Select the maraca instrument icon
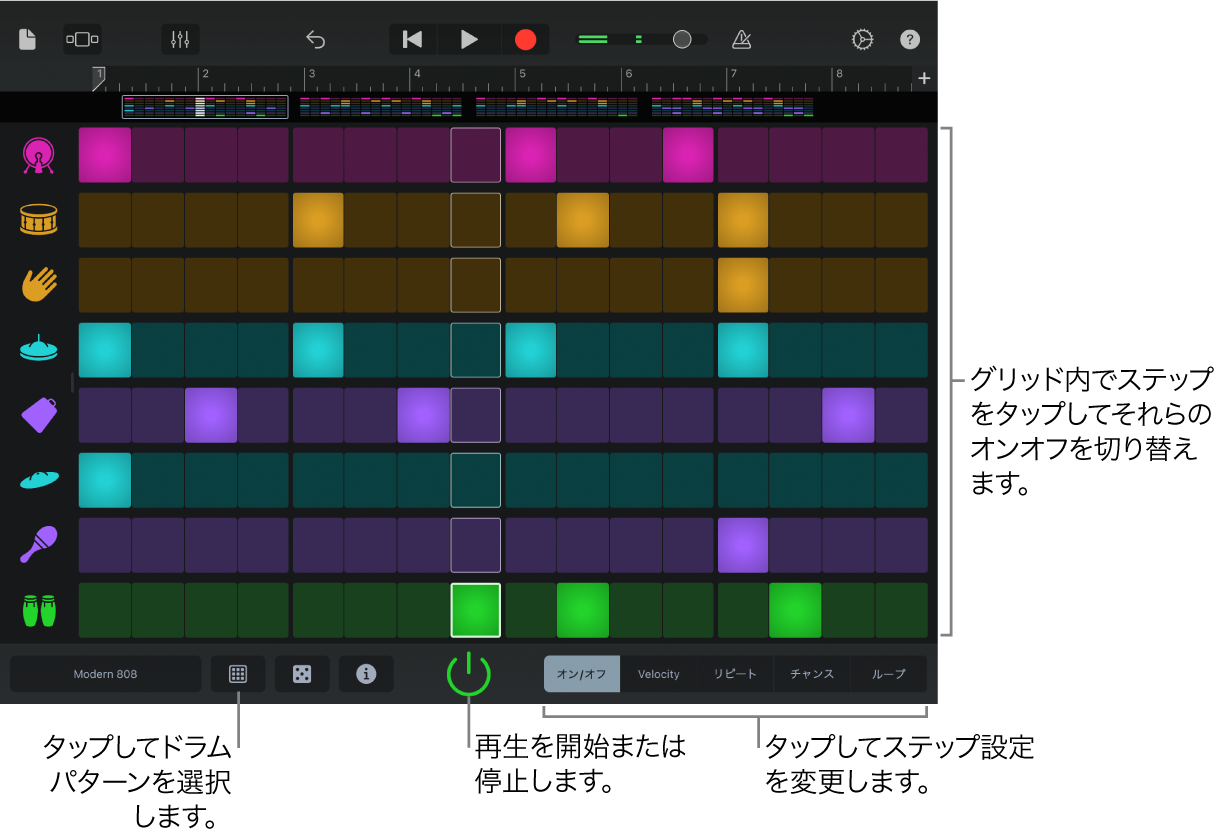 38,545
